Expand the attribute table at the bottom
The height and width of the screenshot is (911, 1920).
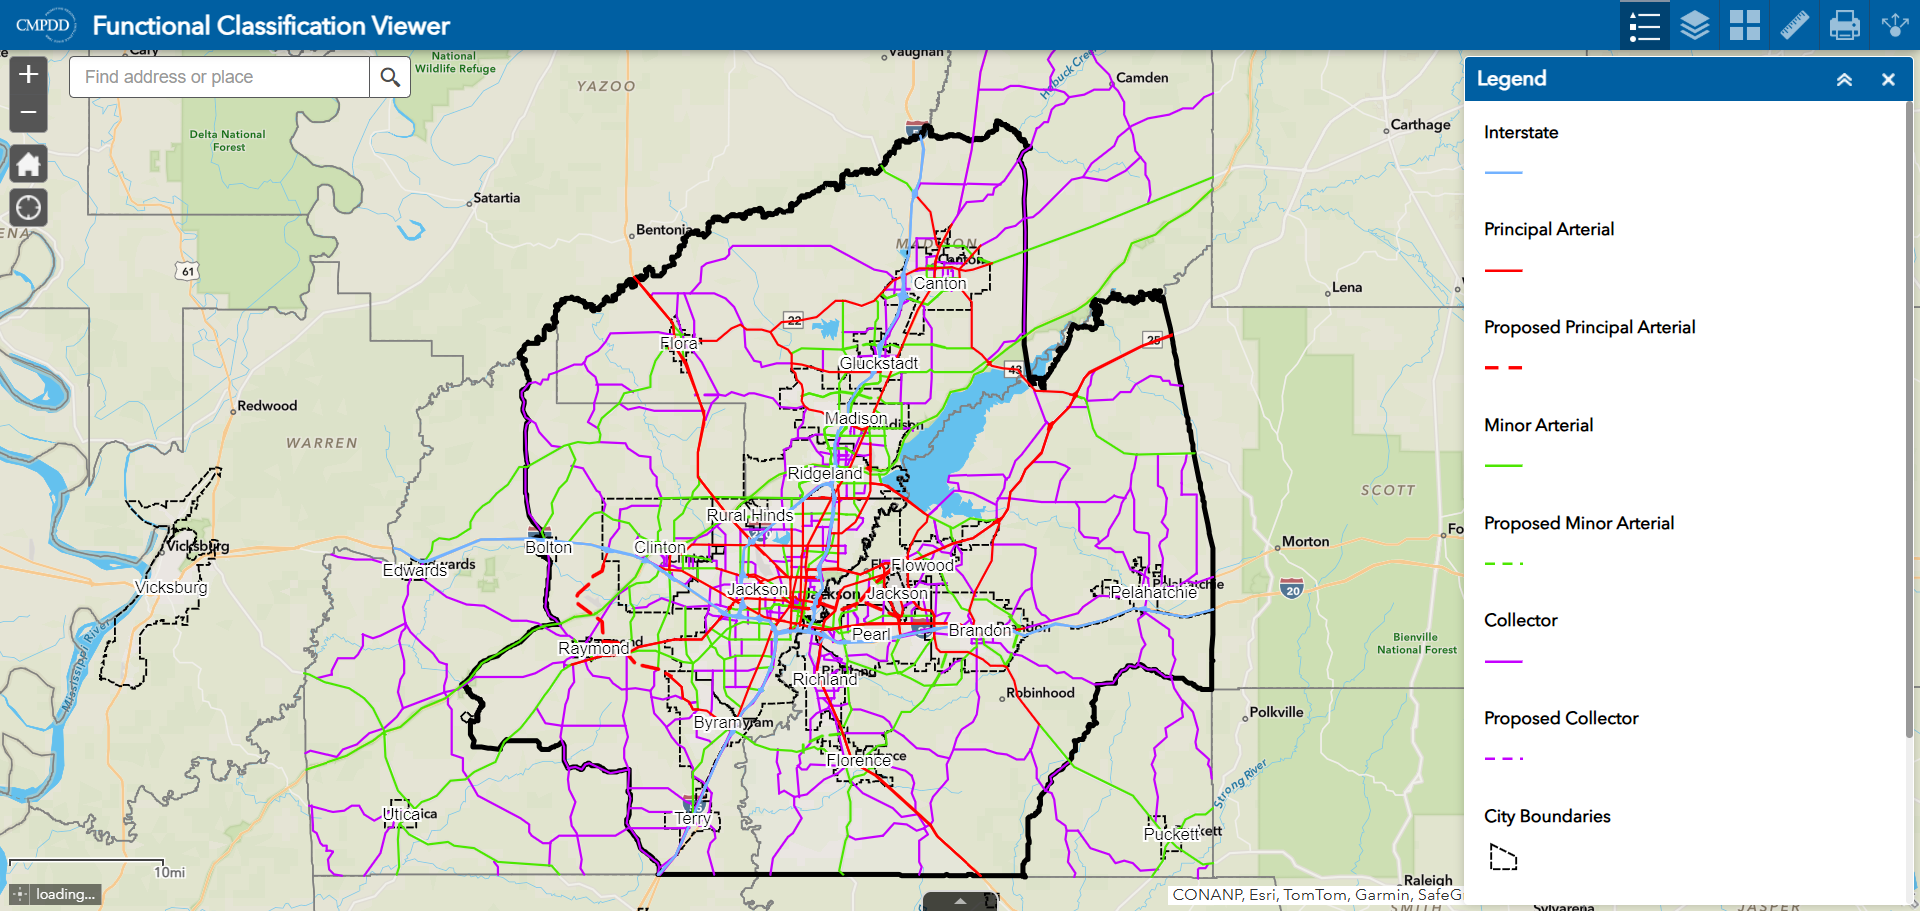click(960, 901)
